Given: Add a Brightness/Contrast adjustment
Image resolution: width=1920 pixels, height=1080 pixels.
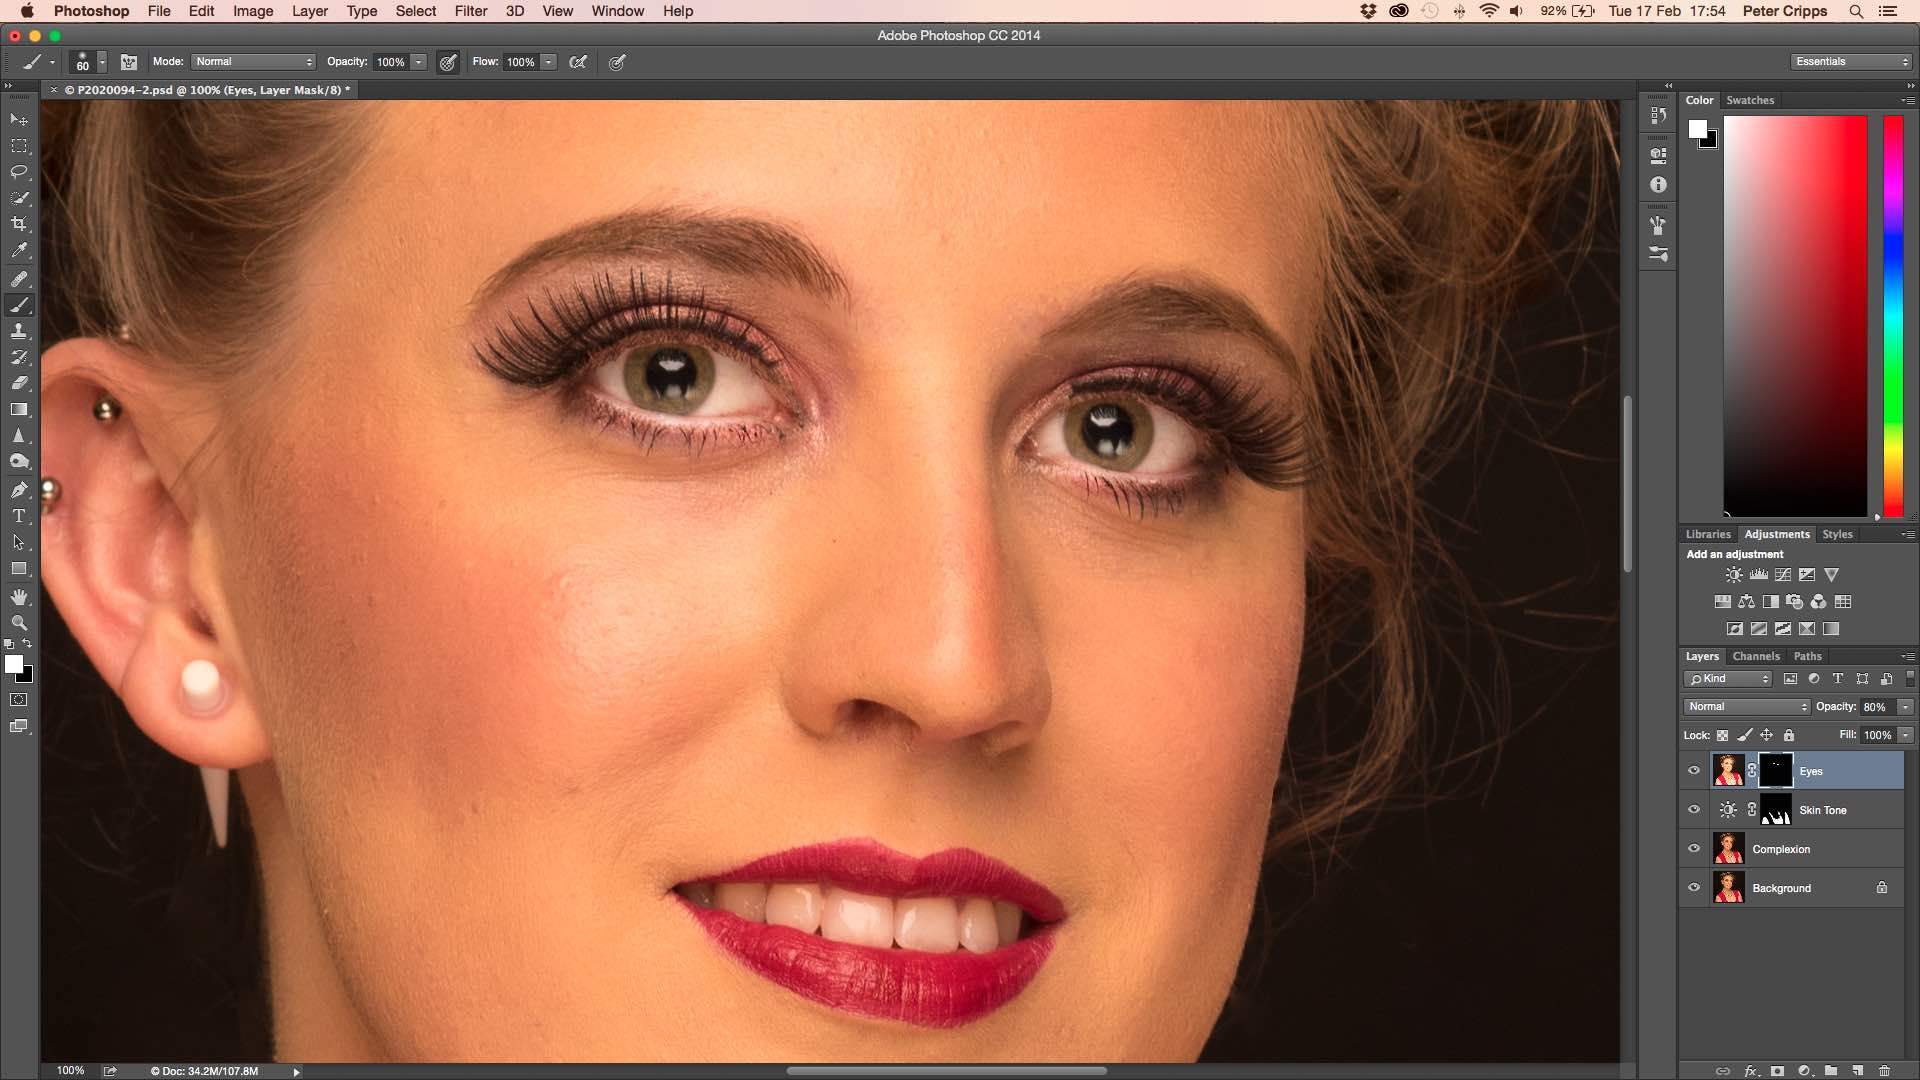Looking at the screenshot, I should (x=1734, y=575).
